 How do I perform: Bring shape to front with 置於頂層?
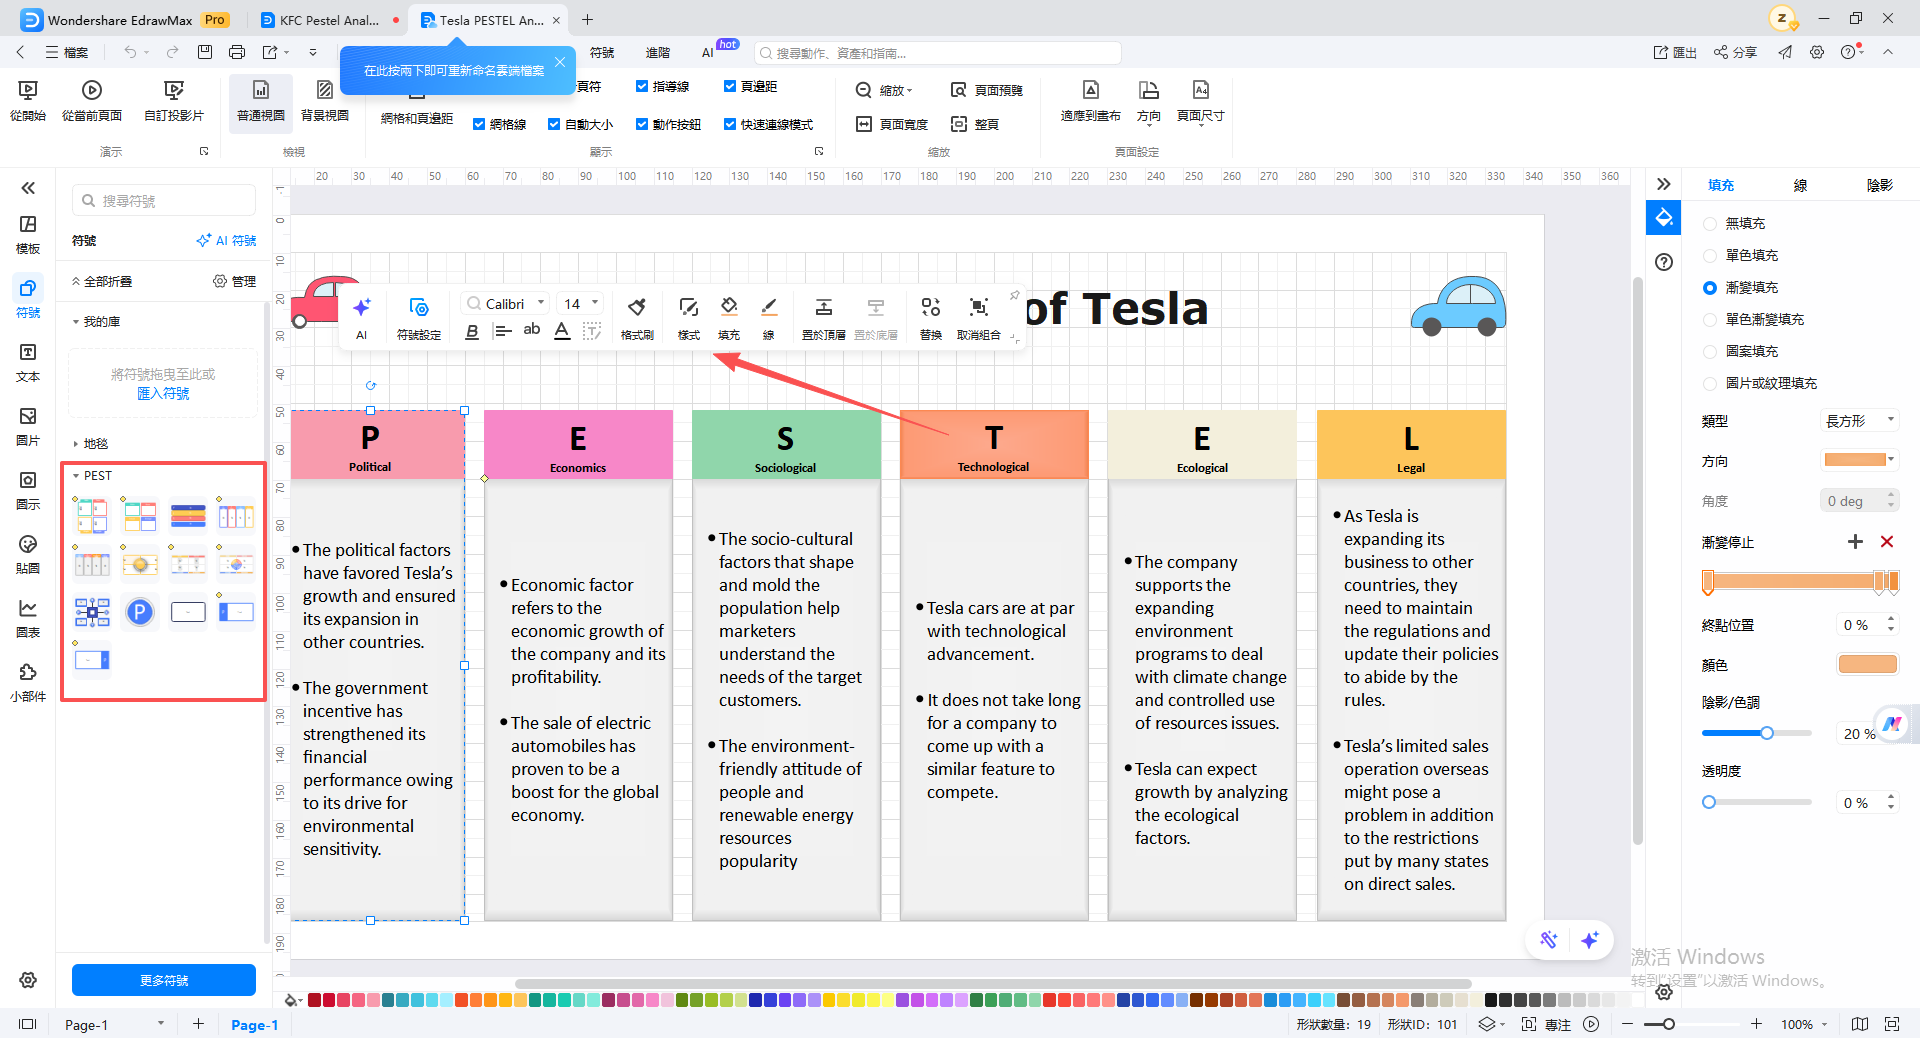point(823,318)
